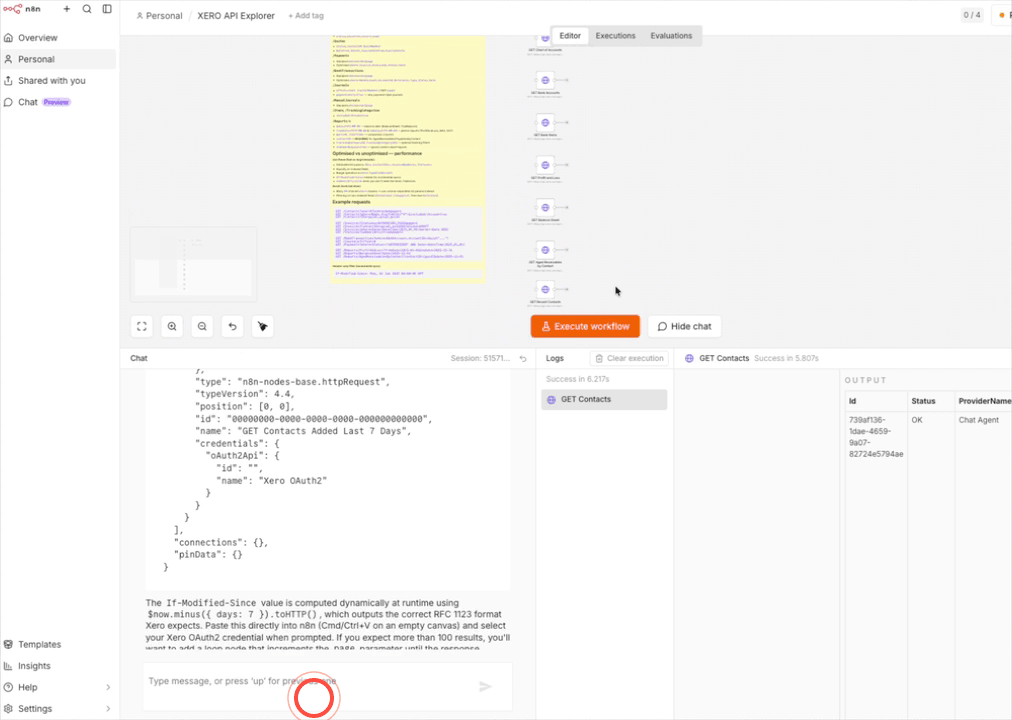The image size is (1012, 720).
Task: Click the canvas minimap
Action: tap(194, 264)
